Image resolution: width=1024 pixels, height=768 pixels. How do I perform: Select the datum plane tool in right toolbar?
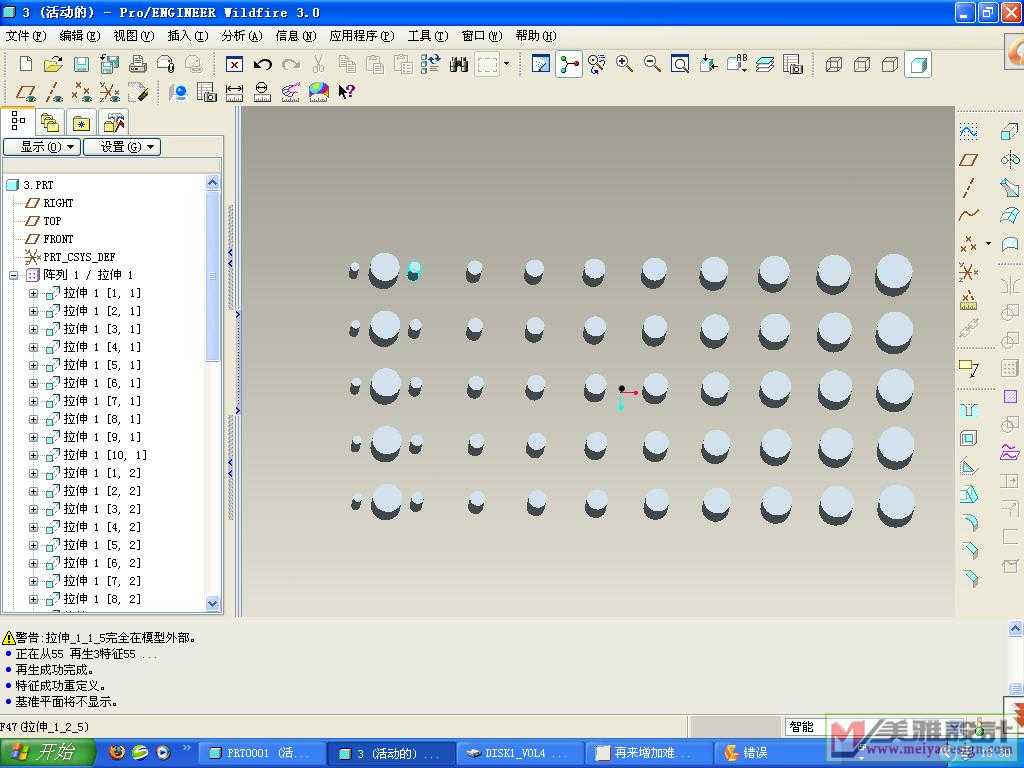[969, 160]
